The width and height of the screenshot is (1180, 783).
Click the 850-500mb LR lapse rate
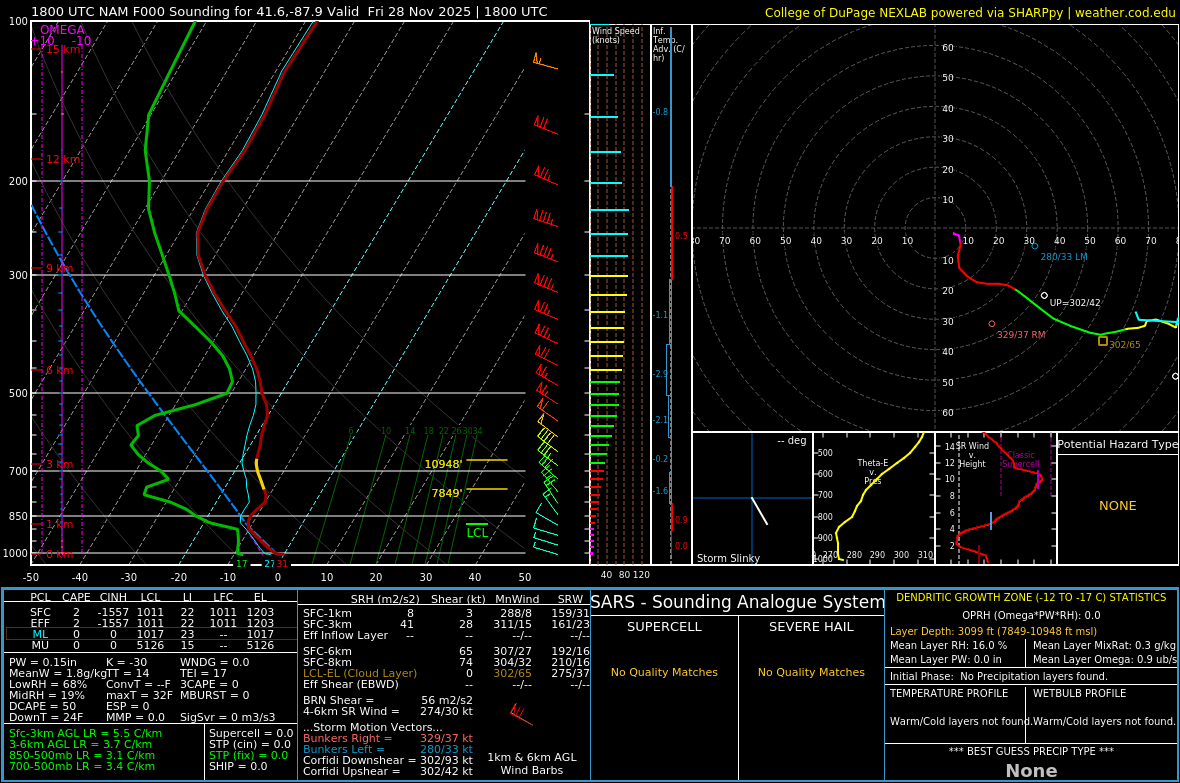82,755
